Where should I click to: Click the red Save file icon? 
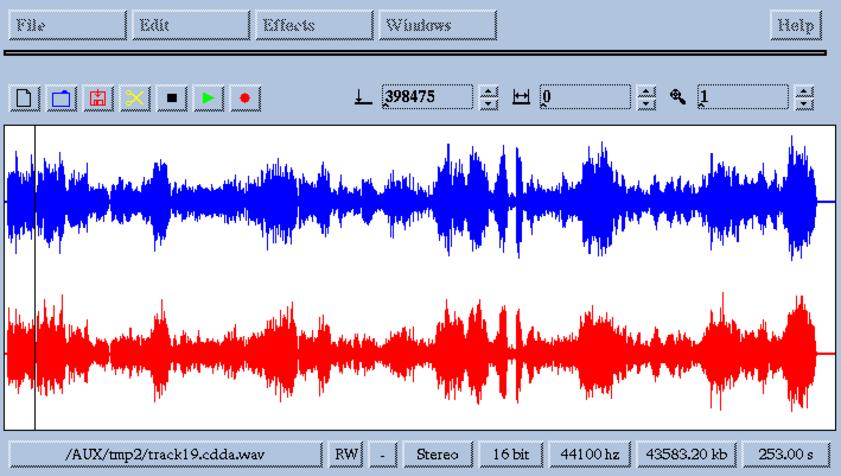98,98
